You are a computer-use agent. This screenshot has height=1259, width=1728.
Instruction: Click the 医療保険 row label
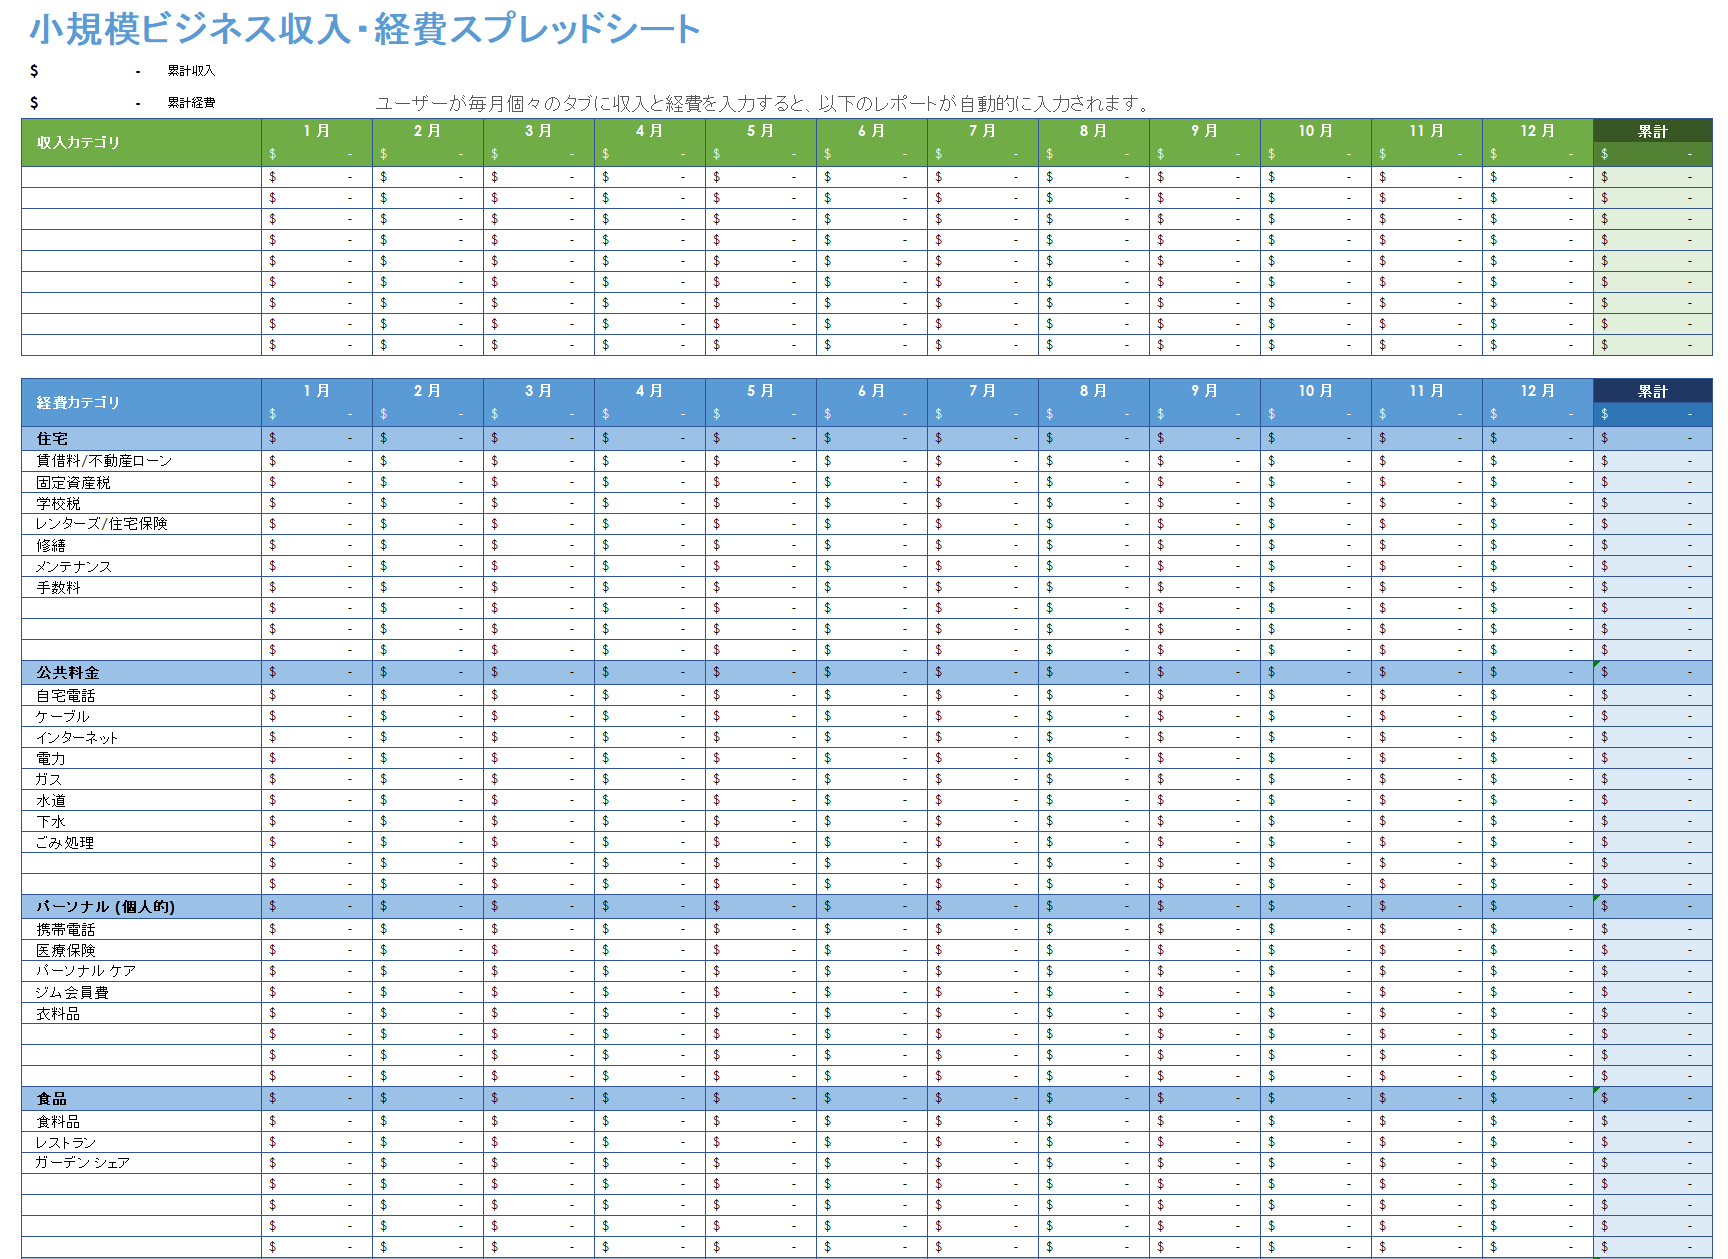65,950
